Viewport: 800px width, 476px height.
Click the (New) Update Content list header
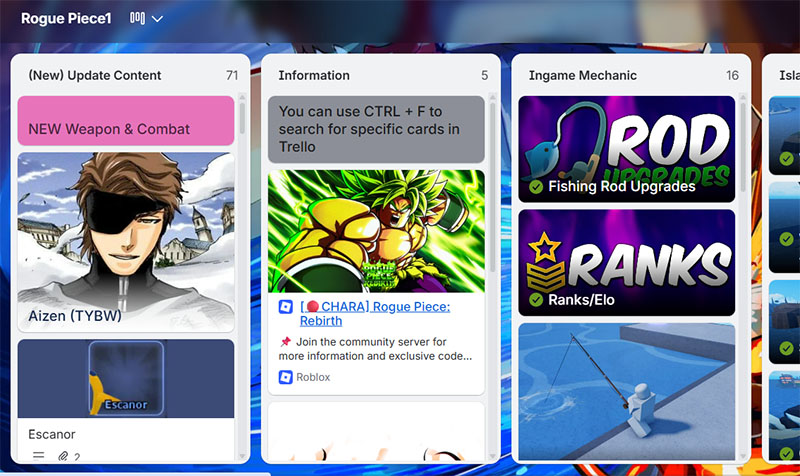pyautogui.click(x=95, y=75)
